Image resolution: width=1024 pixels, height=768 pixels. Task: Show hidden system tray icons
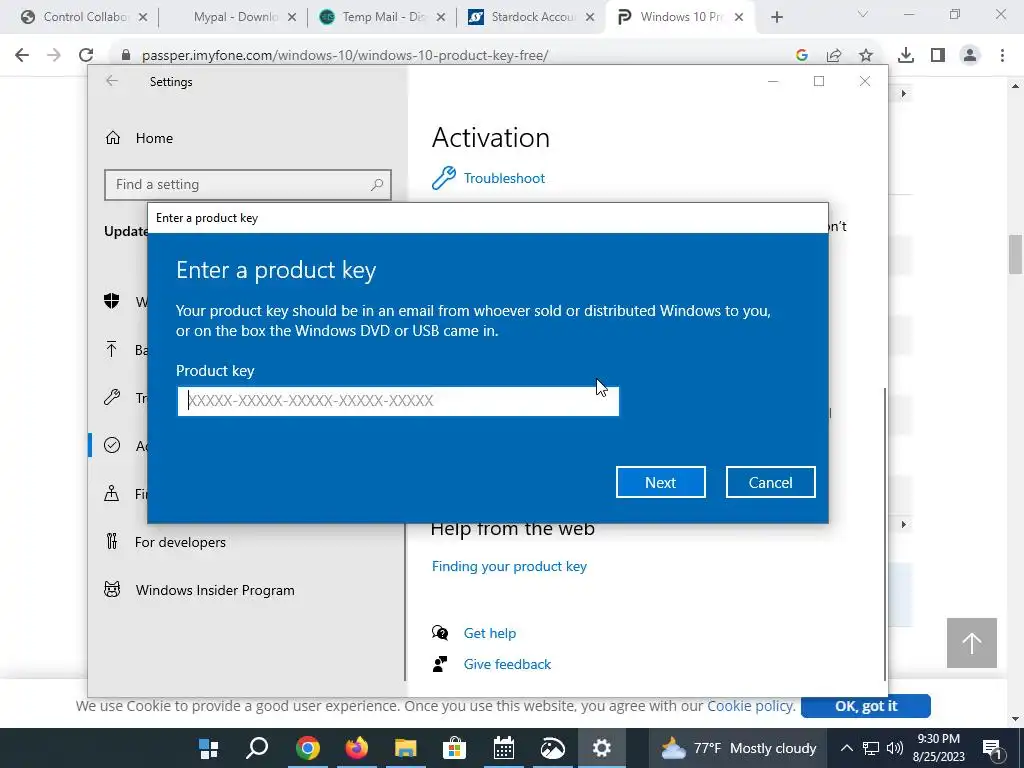(x=846, y=748)
